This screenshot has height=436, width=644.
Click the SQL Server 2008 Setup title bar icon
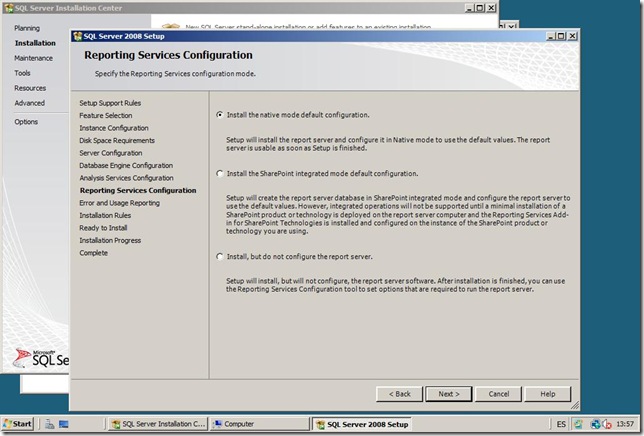coord(77,36)
